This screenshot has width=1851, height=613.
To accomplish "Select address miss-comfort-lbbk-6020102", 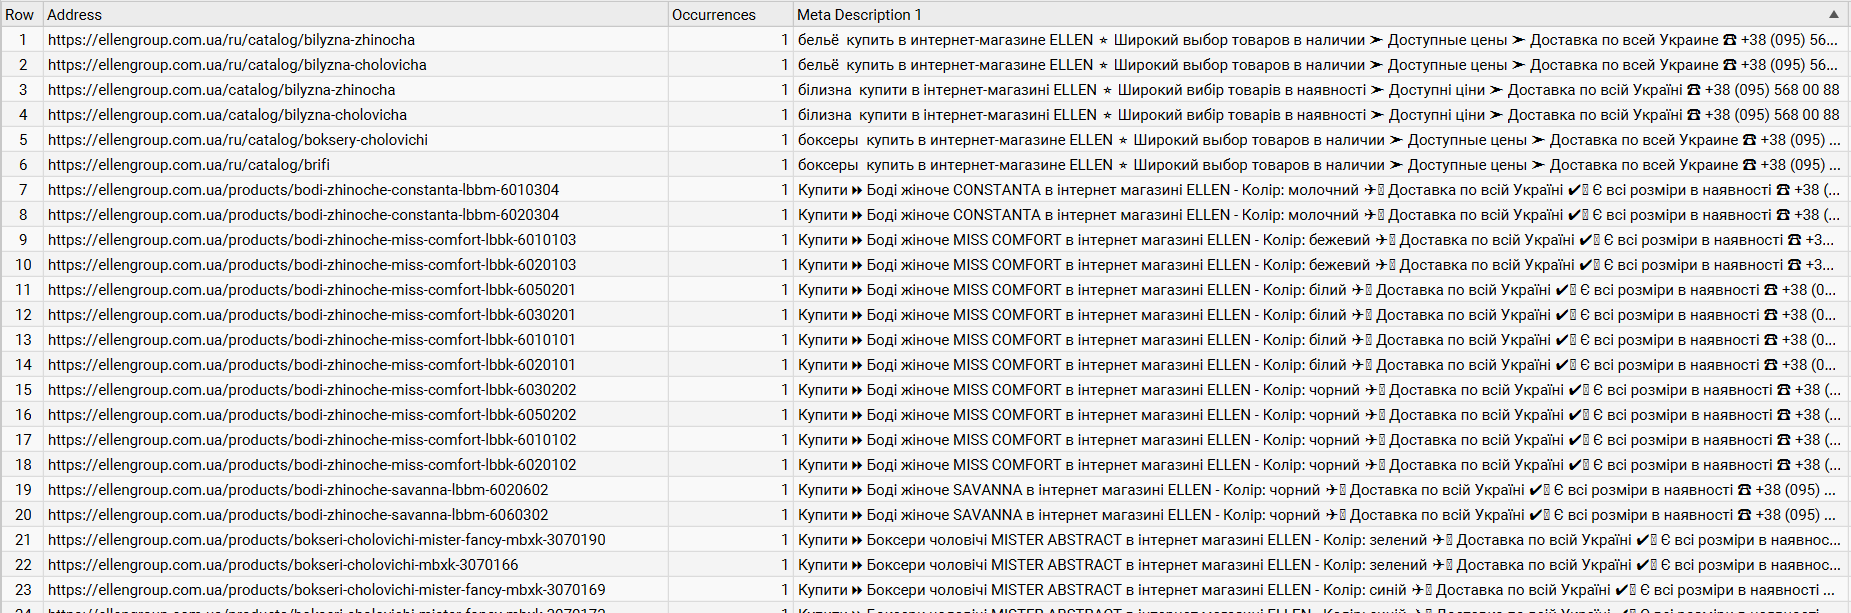I will click(x=356, y=465).
